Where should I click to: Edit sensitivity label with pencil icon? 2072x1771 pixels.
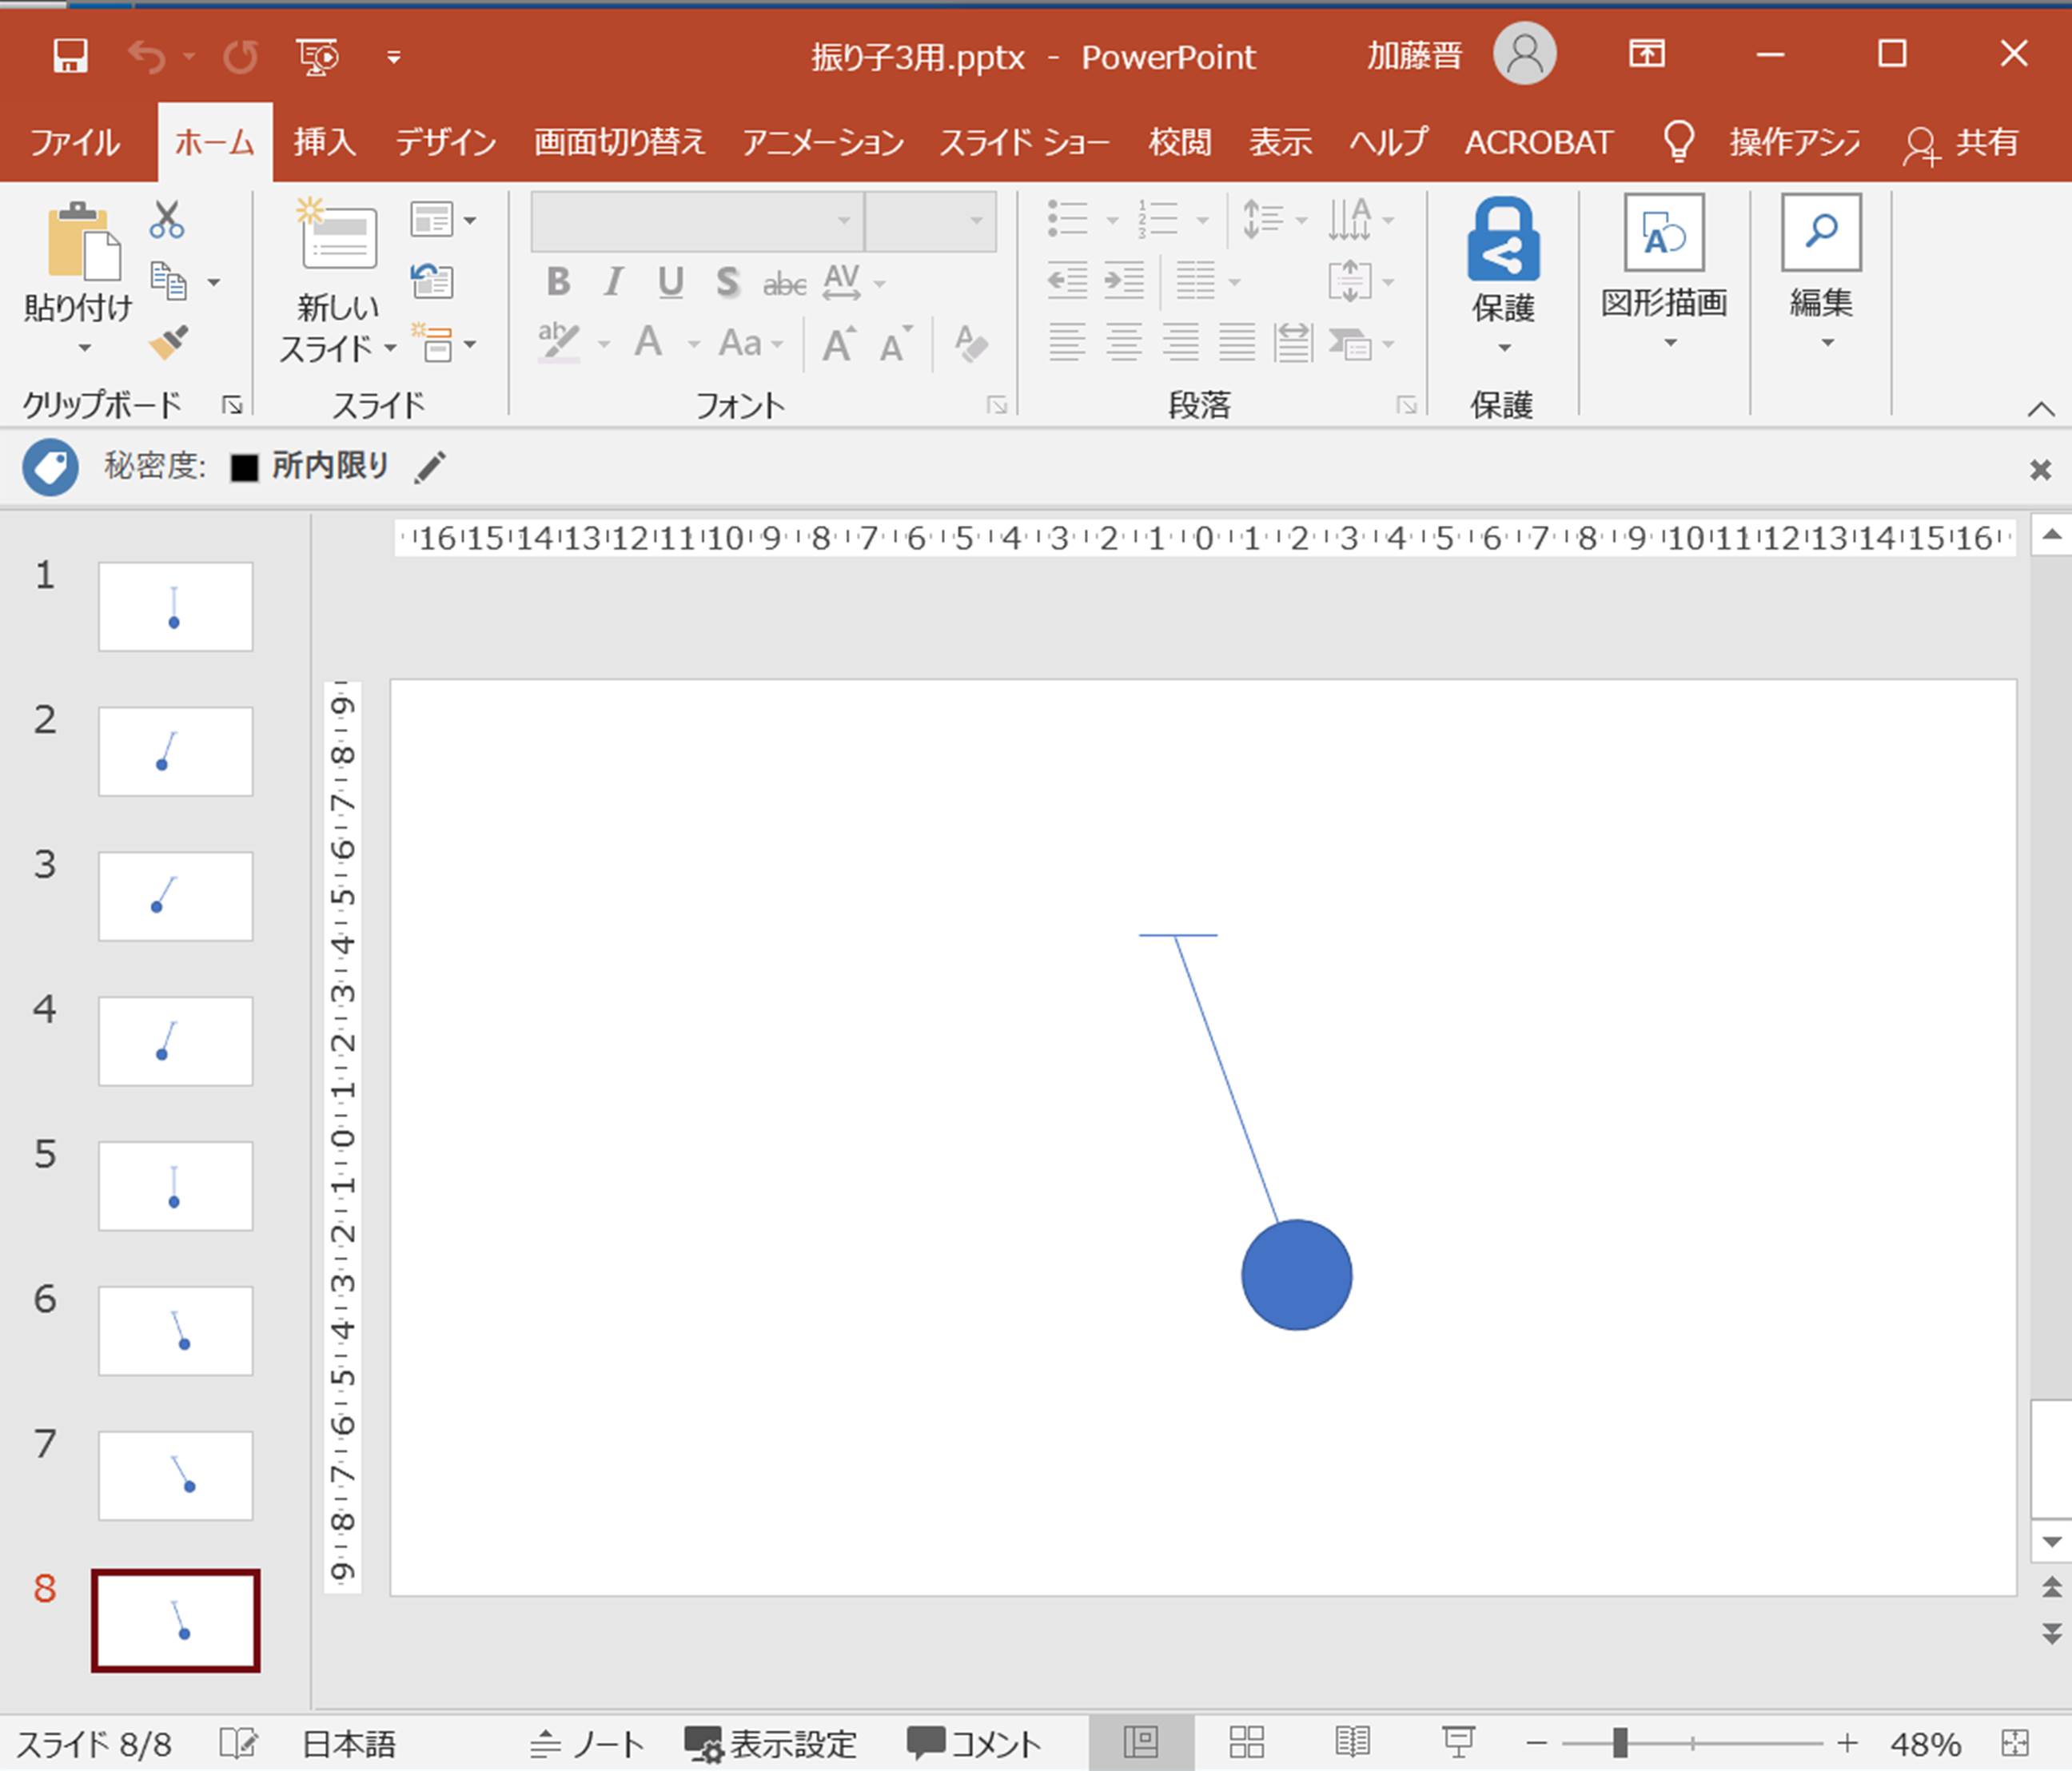coord(430,467)
